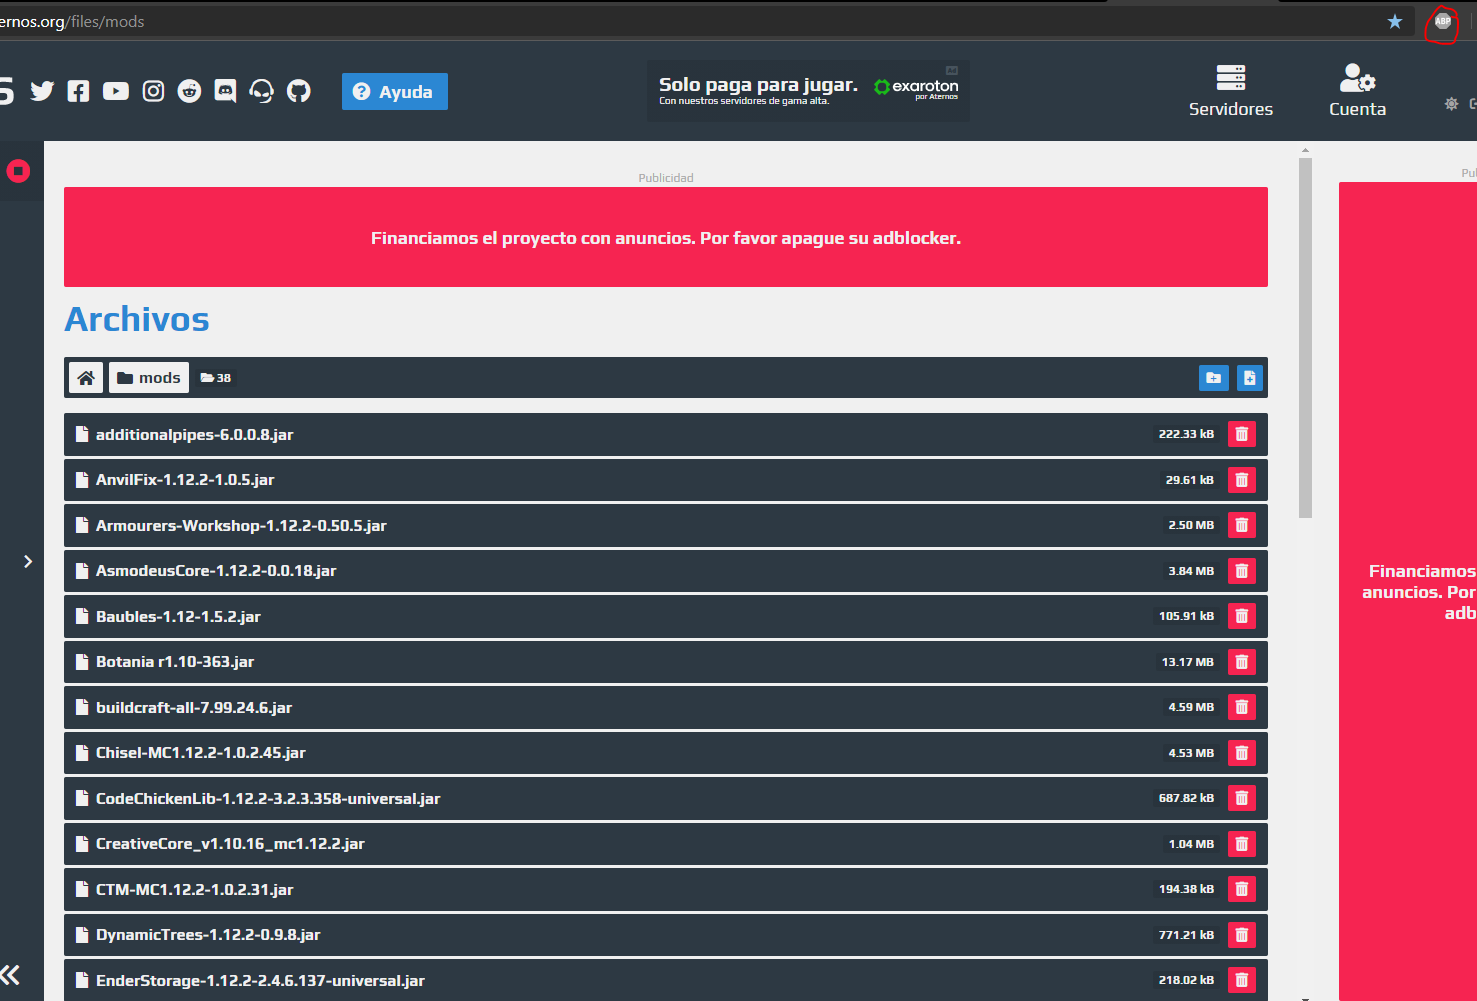The height and width of the screenshot is (1001, 1477).
Task: Open file CTM-MC1.12.2-1.0.2.31.jar
Action: tap(666, 889)
